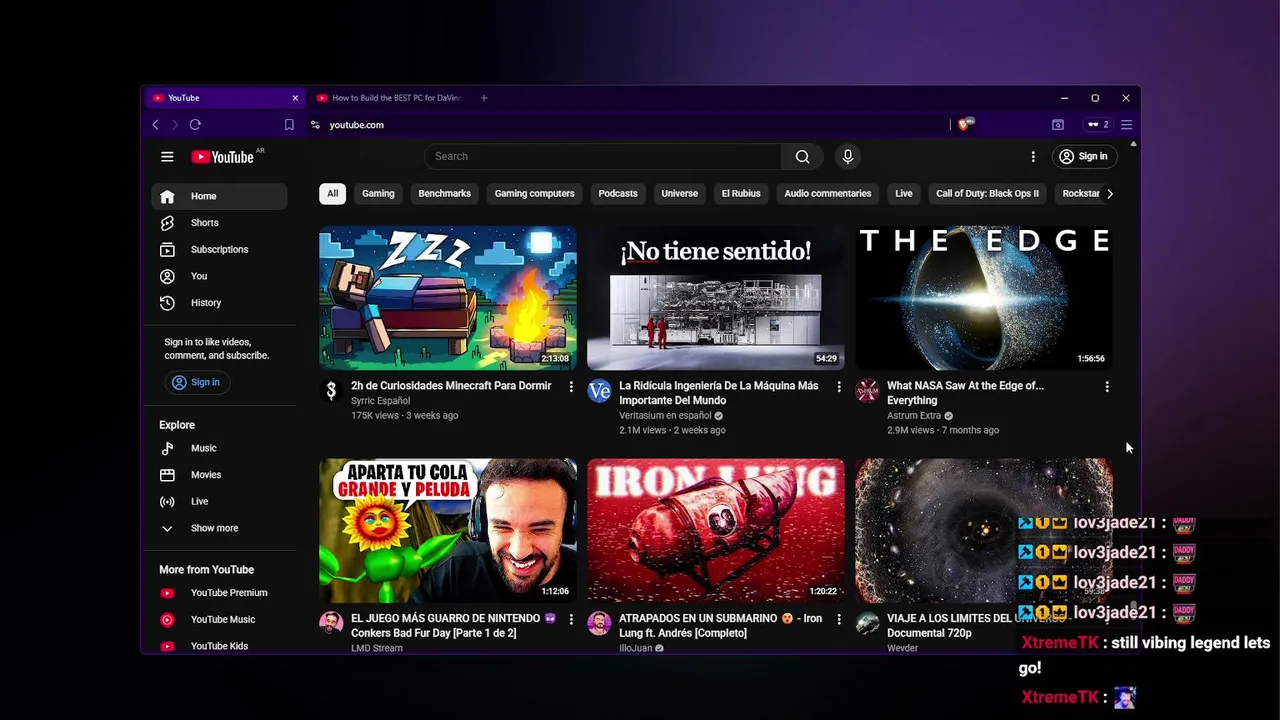Switch to the How to Build the BEST PC tab

pos(388,98)
